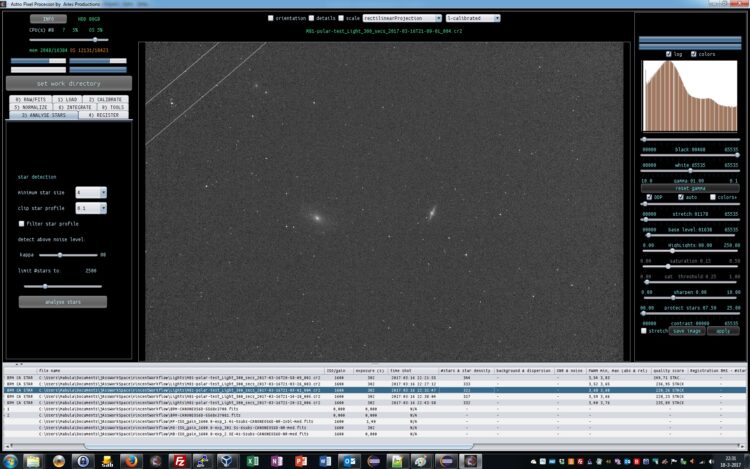Open the clip star profile dropdown
Viewport: 750px width, 469px height.
pyautogui.click(x=91, y=208)
